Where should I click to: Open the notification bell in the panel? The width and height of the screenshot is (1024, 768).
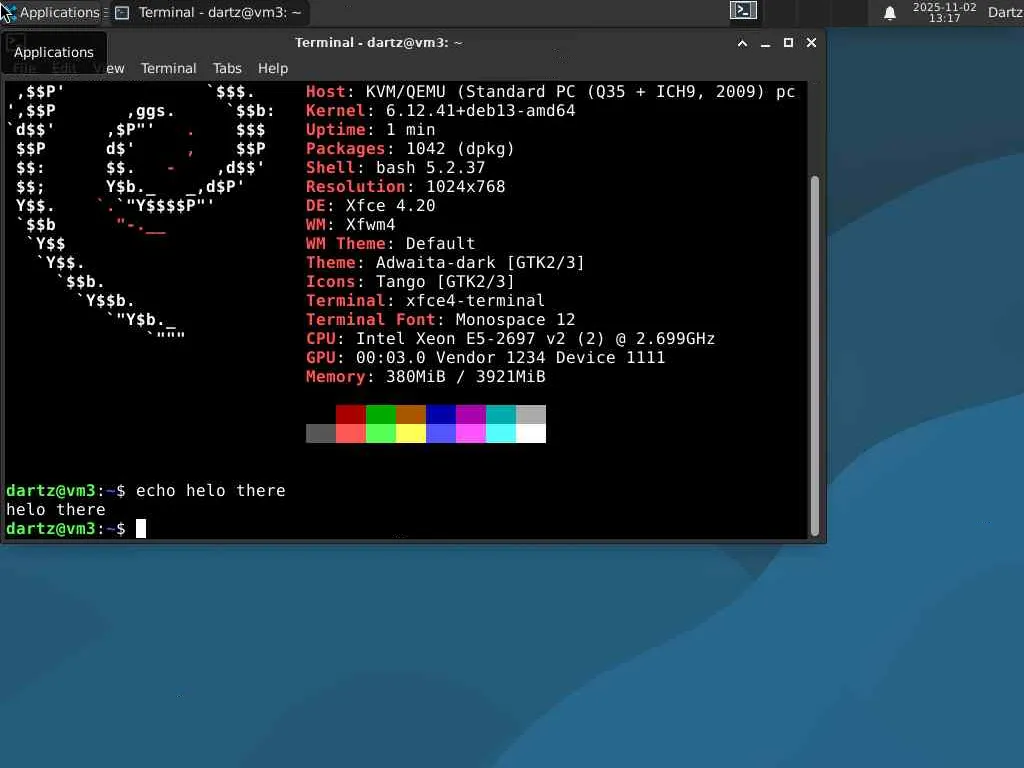[x=889, y=13]
